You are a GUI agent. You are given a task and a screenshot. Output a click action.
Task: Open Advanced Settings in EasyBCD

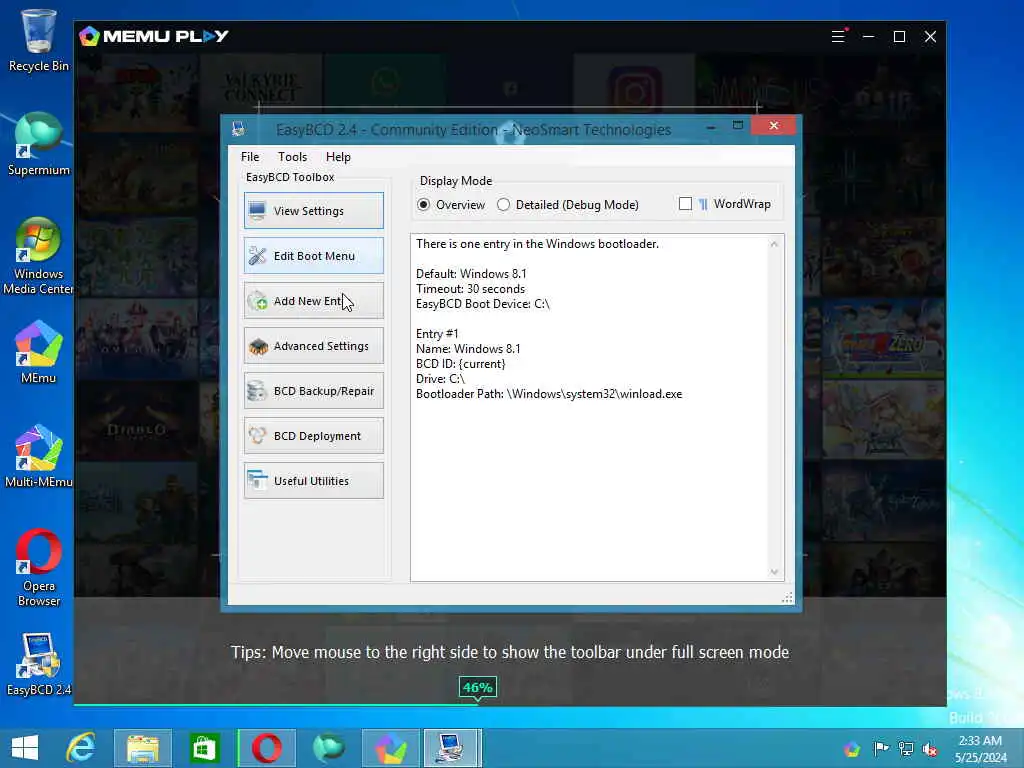[x=313, y=345]
